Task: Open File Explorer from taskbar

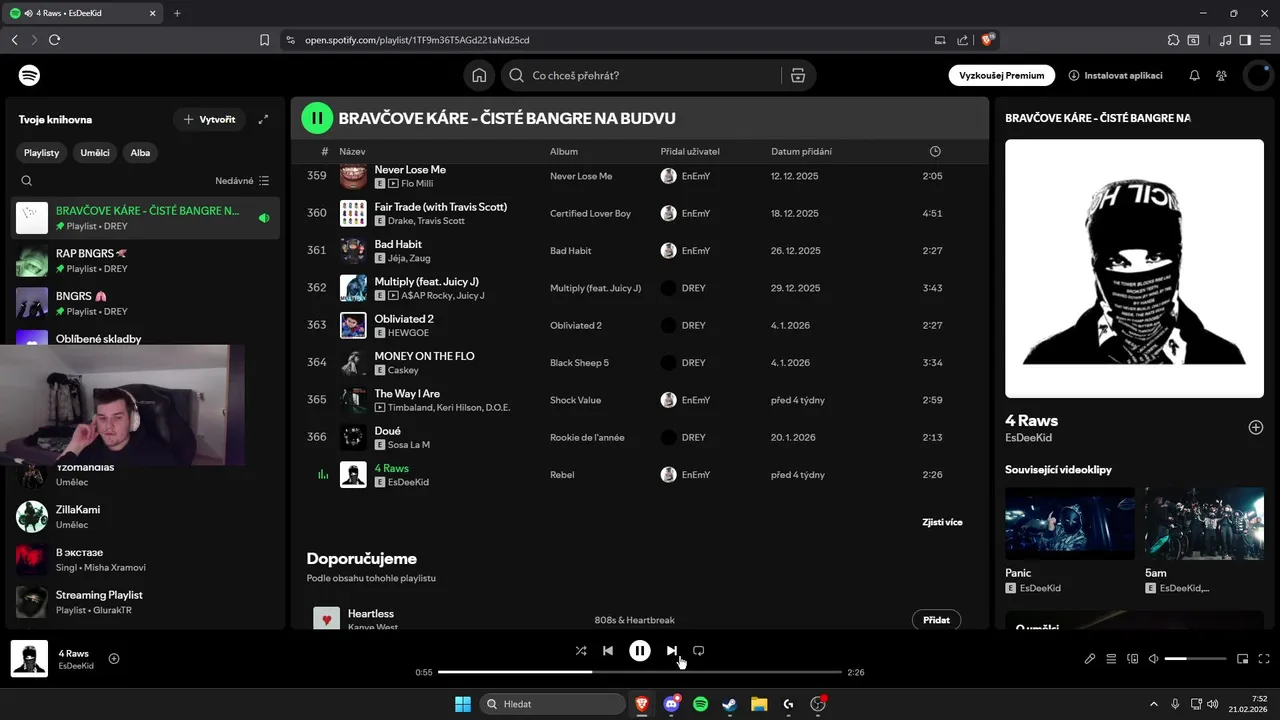Action: point(759,704)
